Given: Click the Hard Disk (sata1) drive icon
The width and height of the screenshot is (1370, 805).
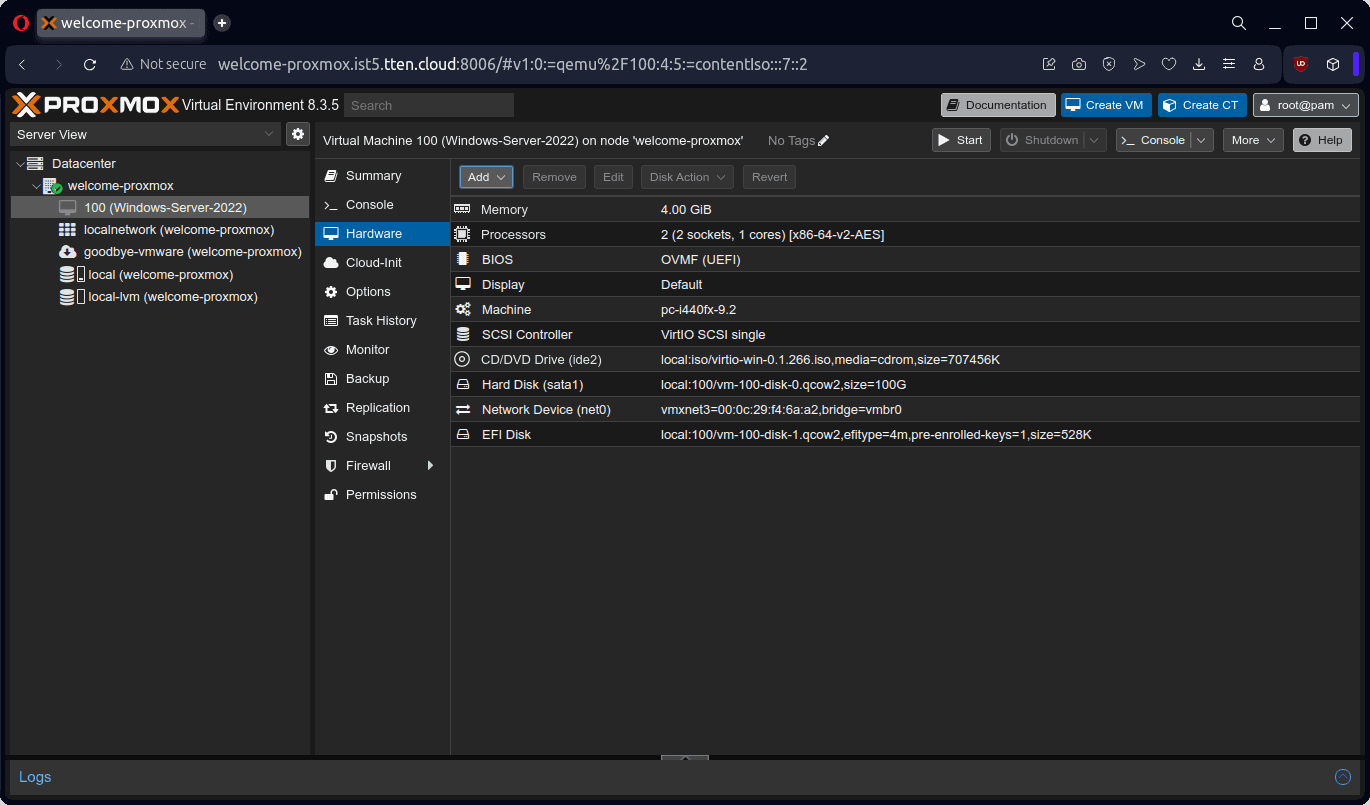Looking at the screenshot, I should (x=462, y=384).
